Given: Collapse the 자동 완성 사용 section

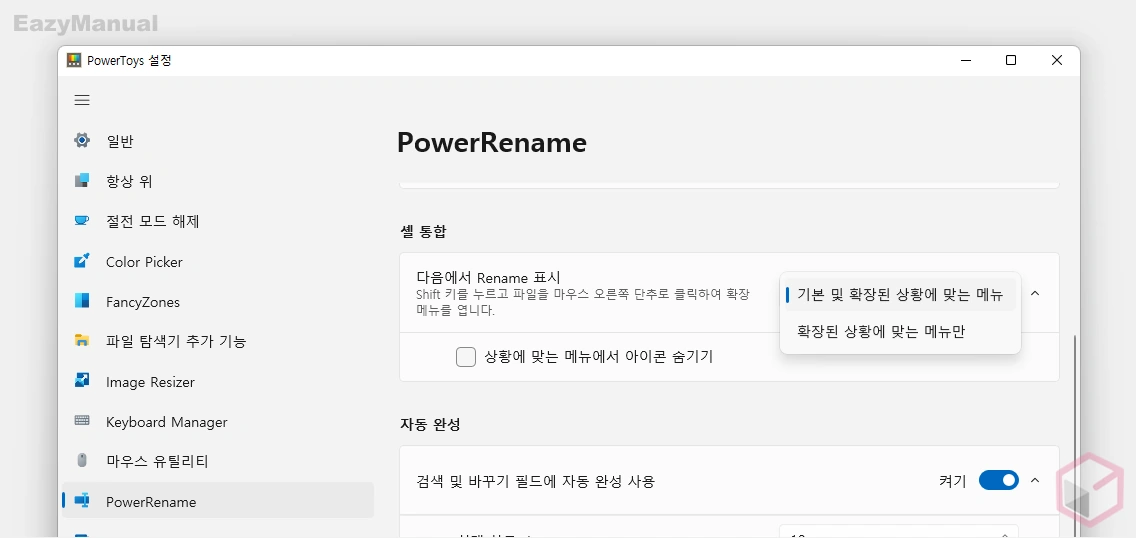Looking at the screenshot, I should pyautogui.click(x=1035, y=480).
